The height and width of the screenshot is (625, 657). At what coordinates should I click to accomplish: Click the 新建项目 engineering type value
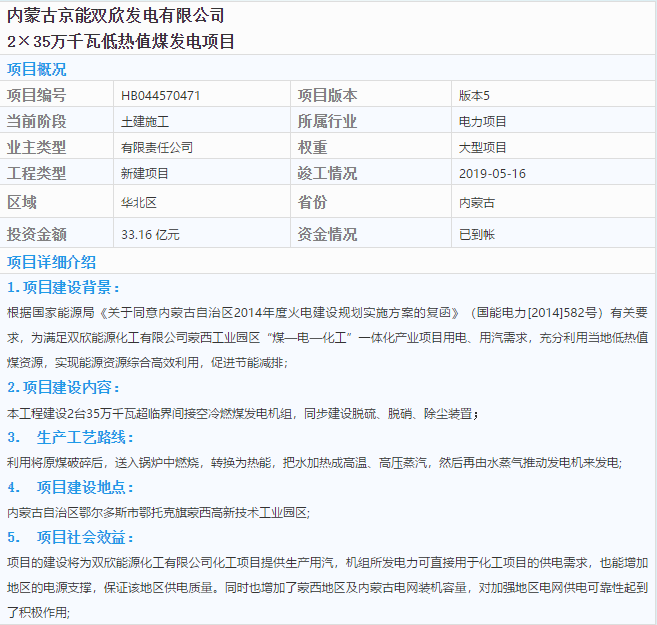(x=145, y=174)
